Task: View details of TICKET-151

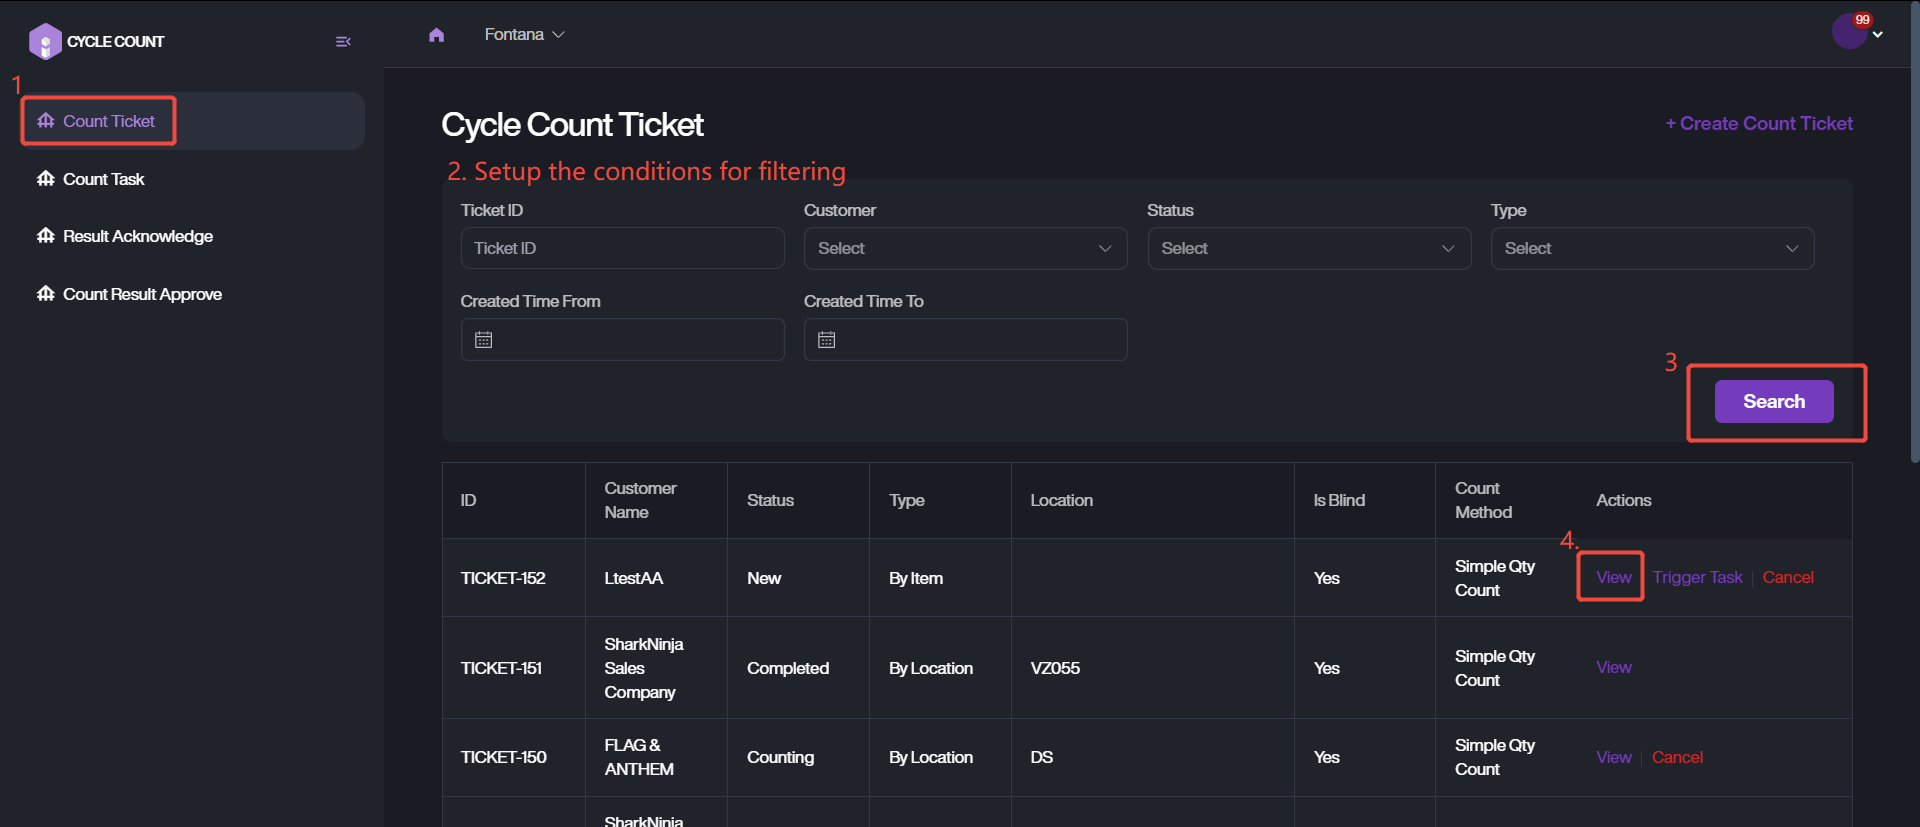Action: 1613,667
